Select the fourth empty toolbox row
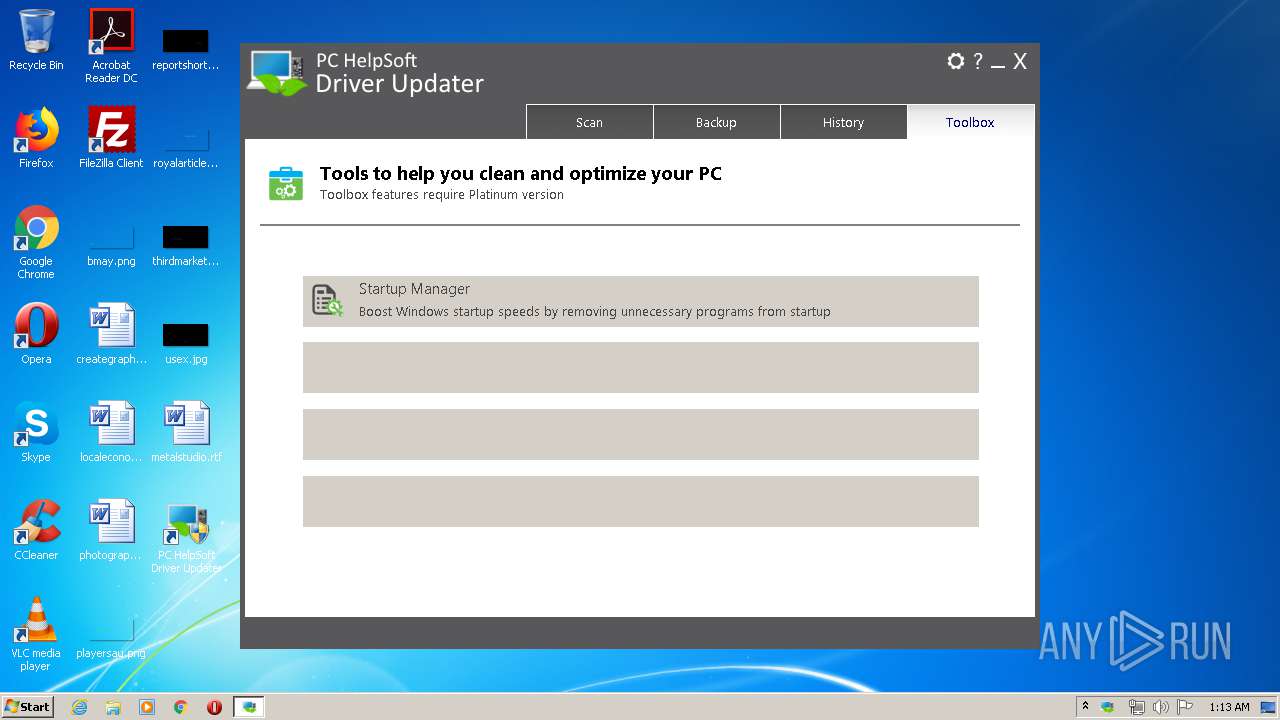The width and height of the screenshot is (1280, 720). pos(641,501)
